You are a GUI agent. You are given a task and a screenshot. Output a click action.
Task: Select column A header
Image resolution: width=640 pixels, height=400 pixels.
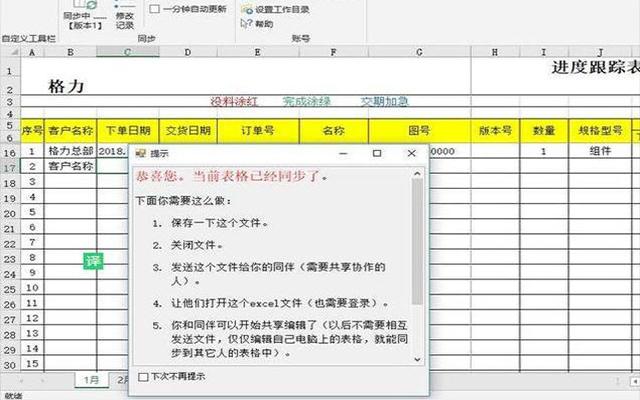(x=32, y=52)
